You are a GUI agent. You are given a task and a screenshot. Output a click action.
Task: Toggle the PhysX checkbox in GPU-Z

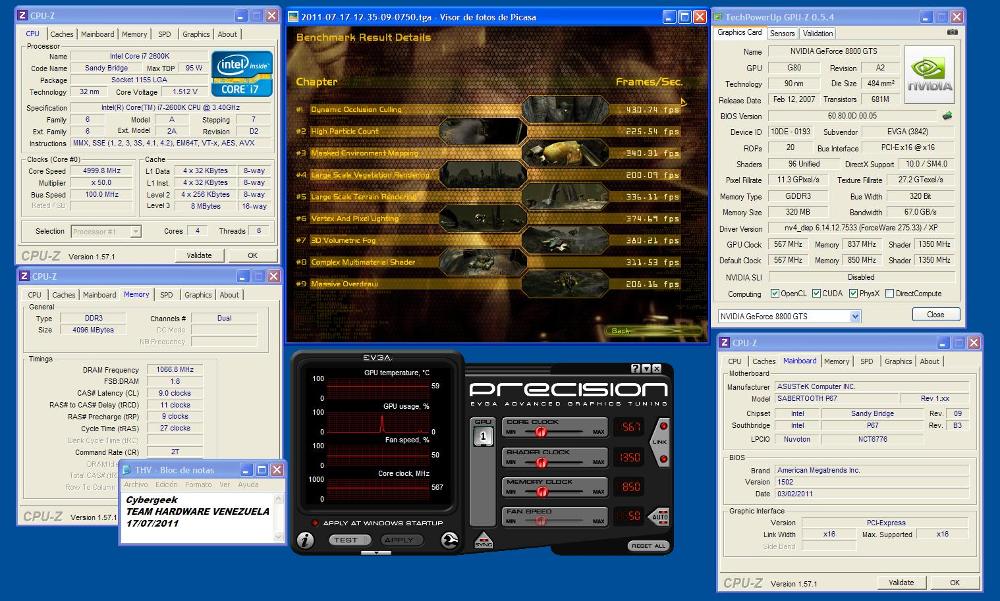853,293
